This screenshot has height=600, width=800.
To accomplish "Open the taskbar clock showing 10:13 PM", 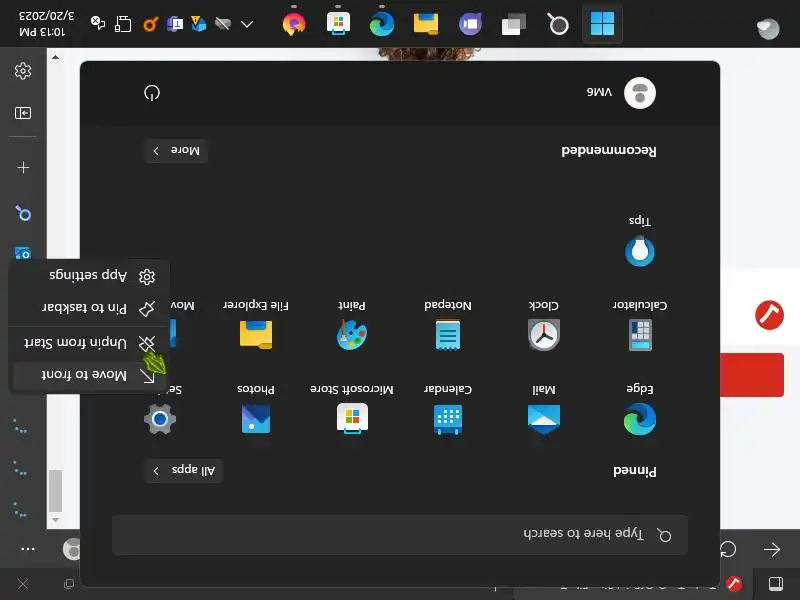I will tap(46, 24).
